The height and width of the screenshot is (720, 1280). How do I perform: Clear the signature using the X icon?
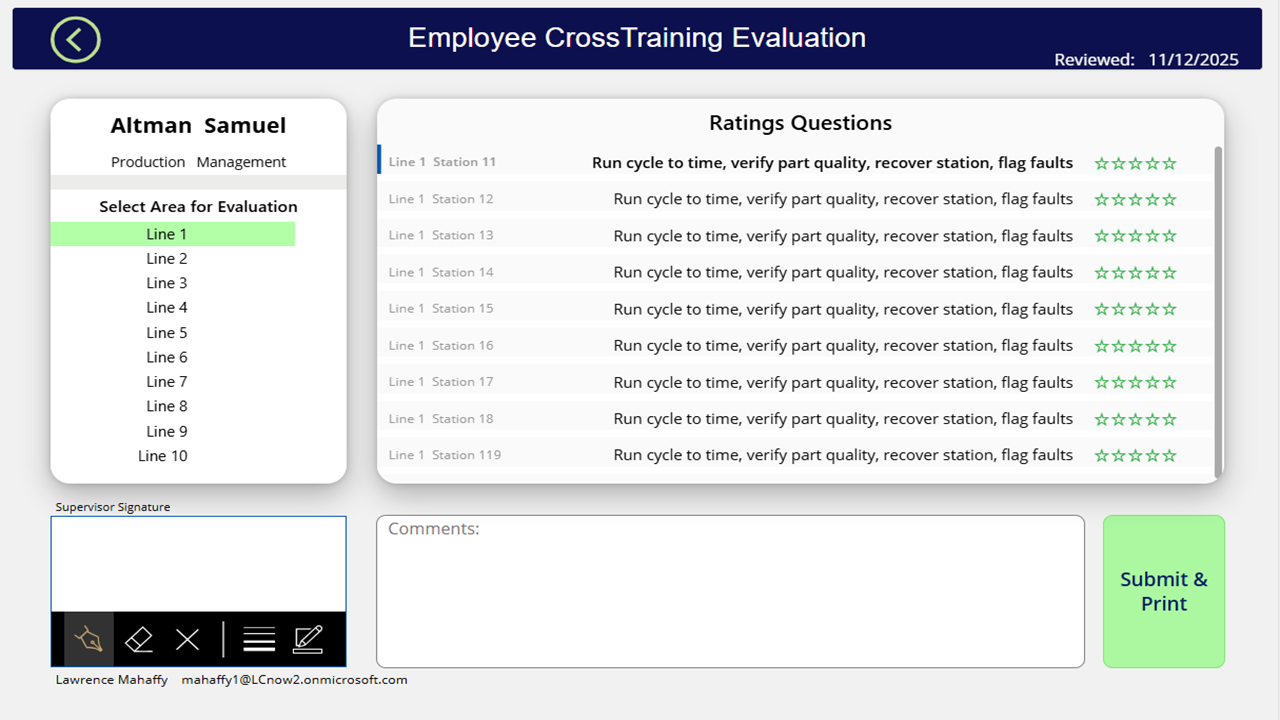pyautogui.click(x=187, y=639)
